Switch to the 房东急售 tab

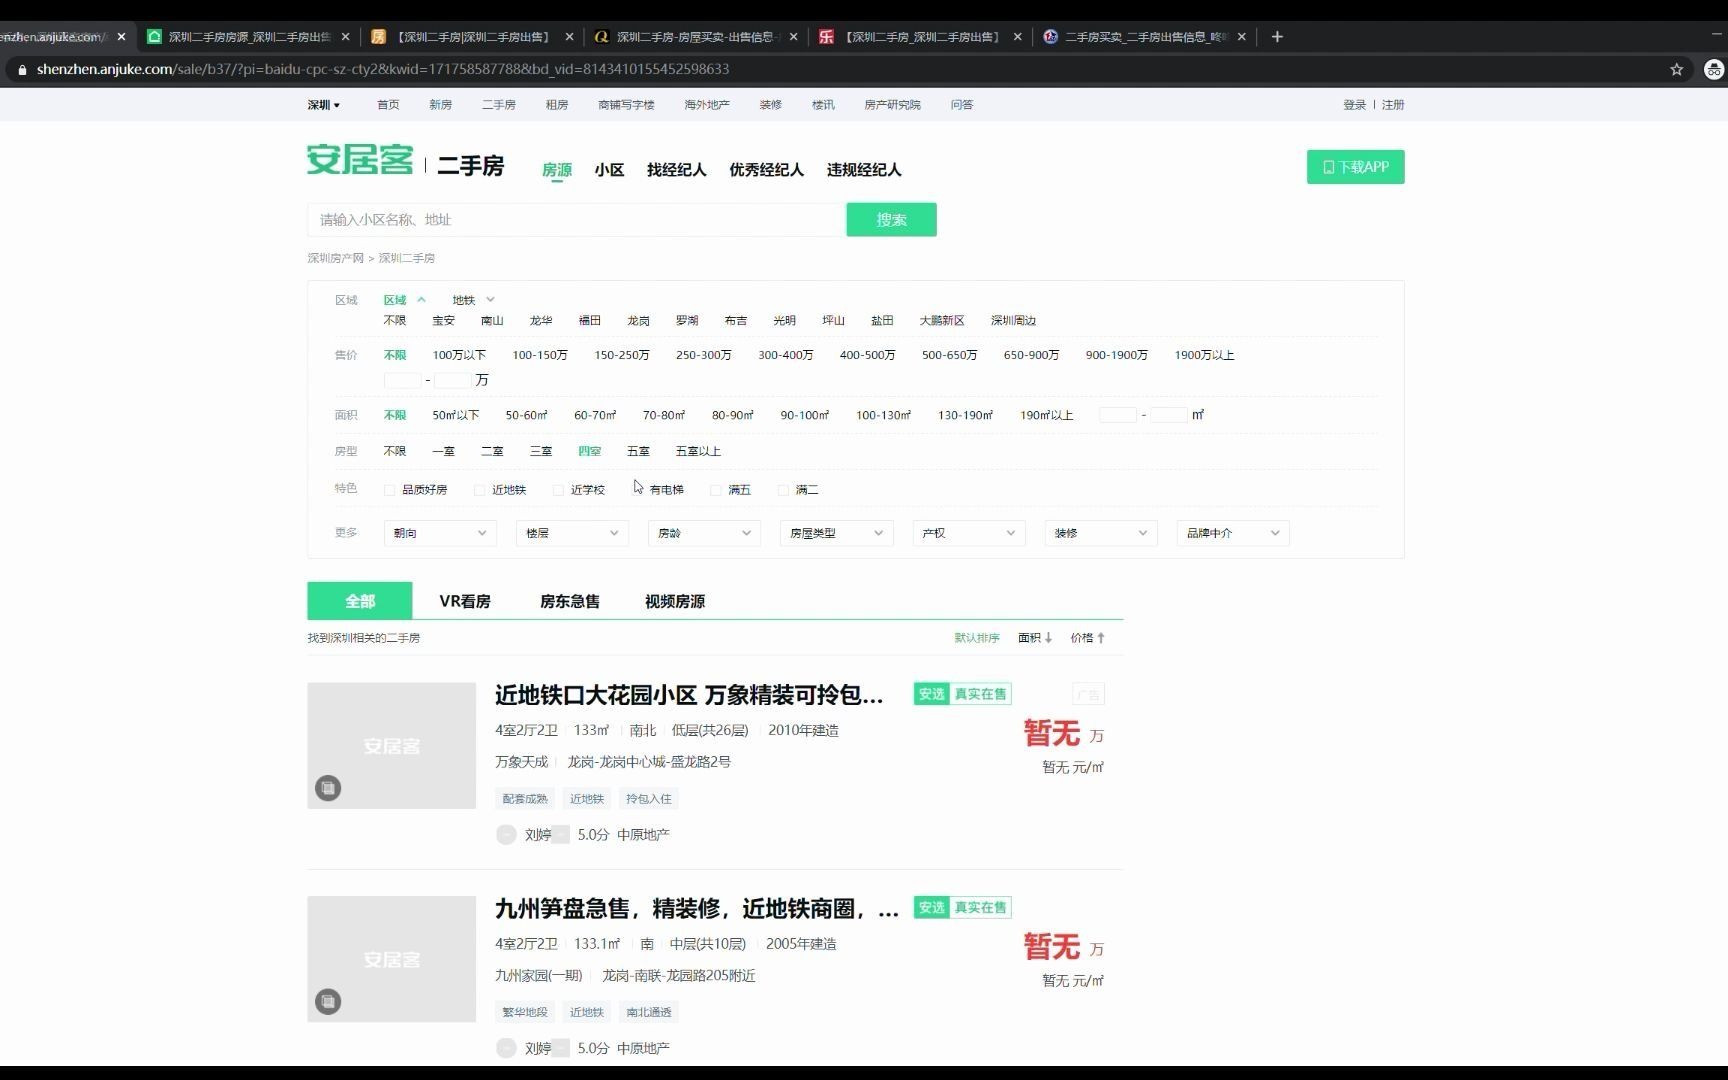coord(570,601)
